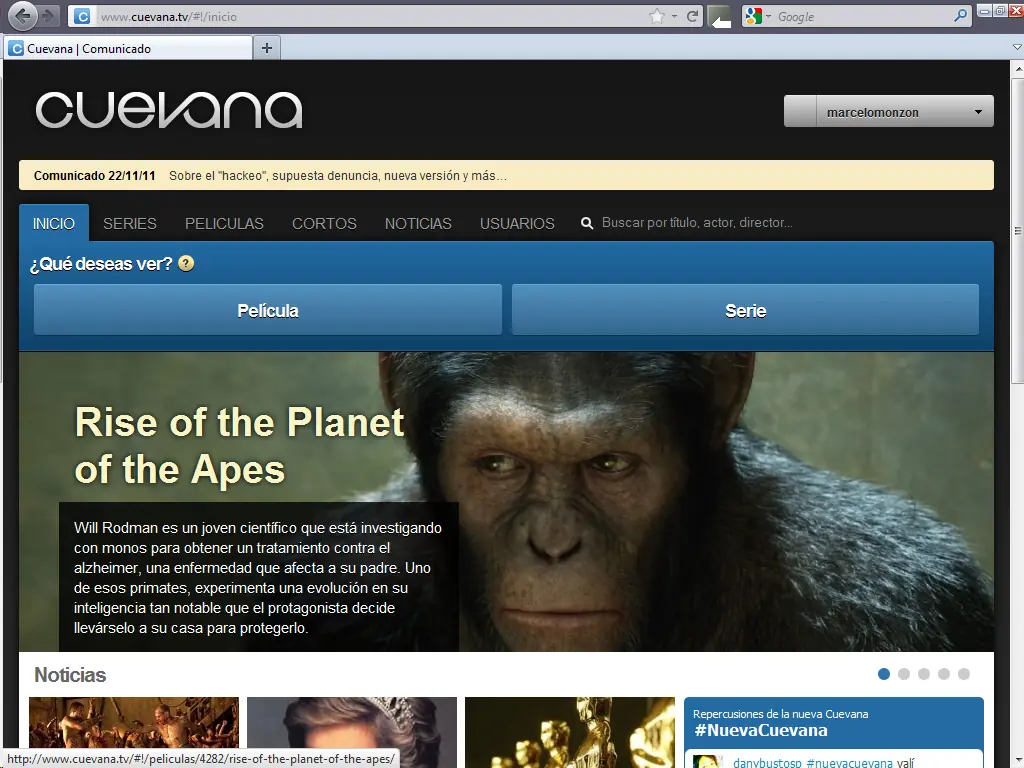Open Rise of the Planet of the Apes title

[x=239, y=445]
